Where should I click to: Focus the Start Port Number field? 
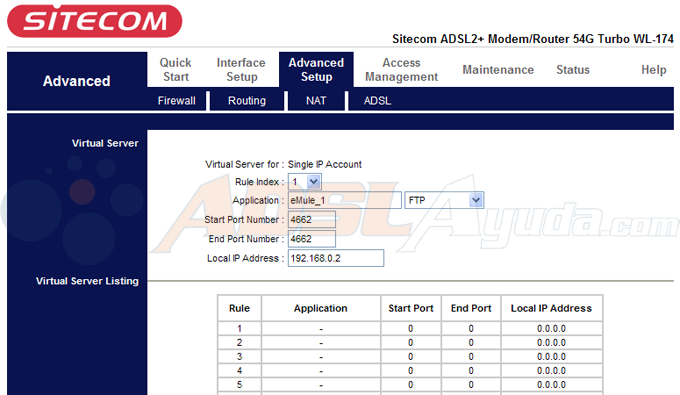[312, 219]
